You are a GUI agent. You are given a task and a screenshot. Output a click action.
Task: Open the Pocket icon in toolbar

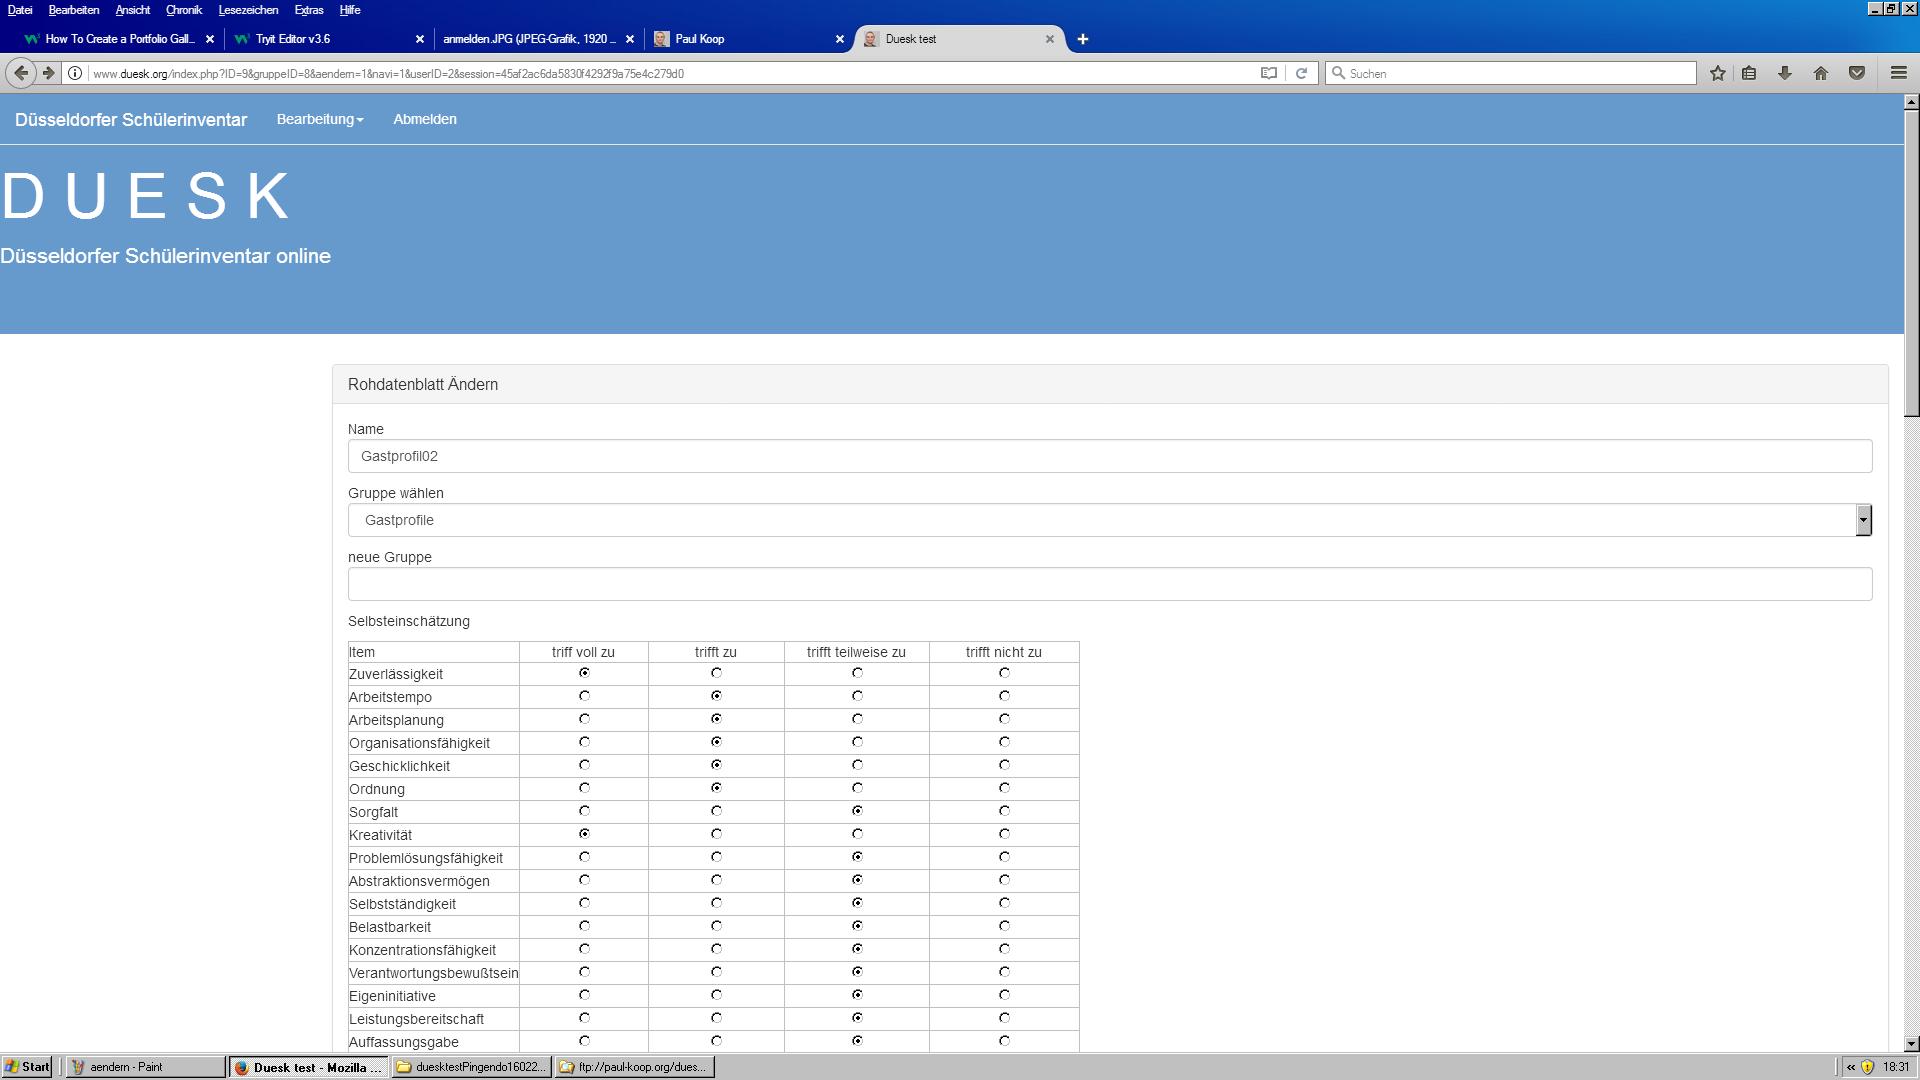[x=1857, y=73]
